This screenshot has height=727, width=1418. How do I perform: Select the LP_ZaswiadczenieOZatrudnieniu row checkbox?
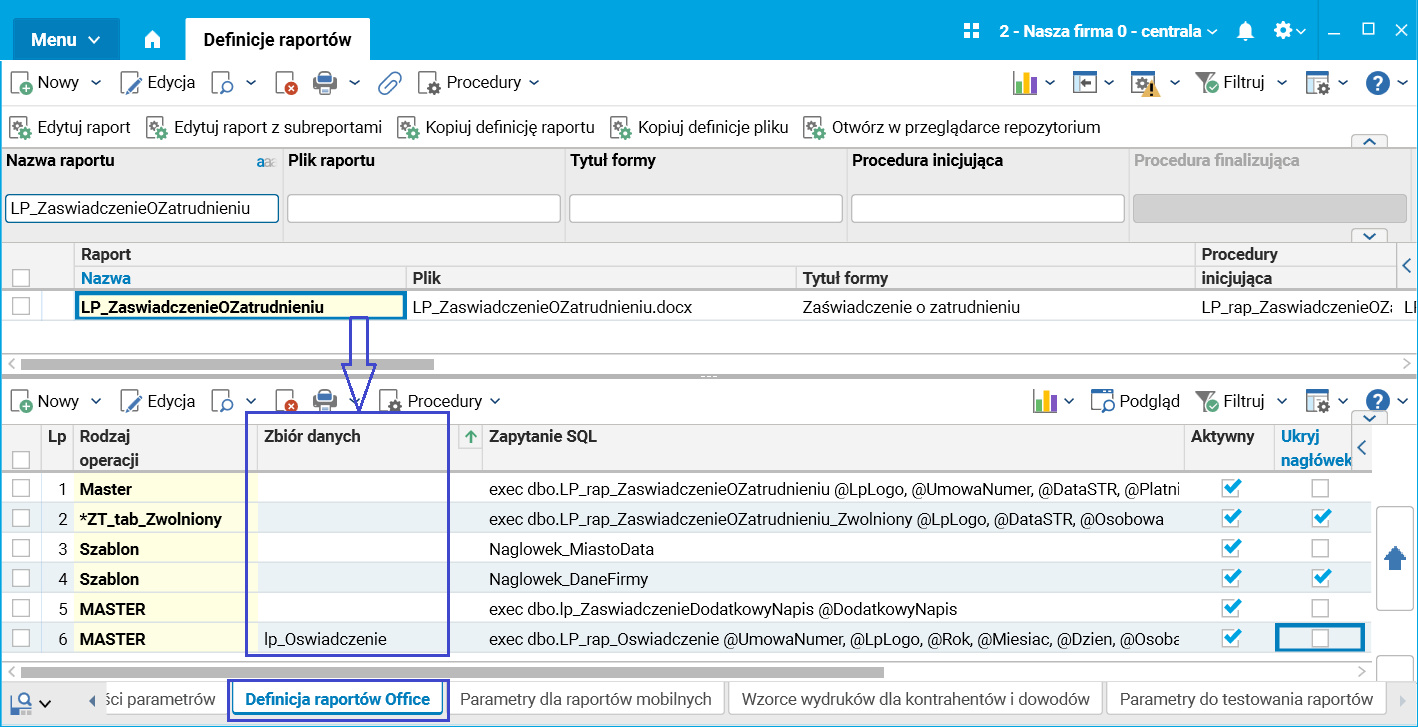(x=21, y=307)
